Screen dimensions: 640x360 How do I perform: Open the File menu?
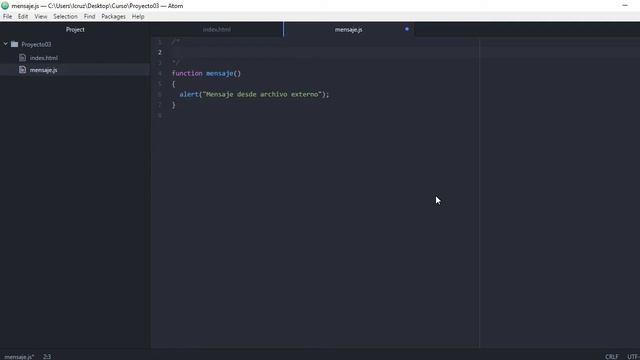(7, 16)
